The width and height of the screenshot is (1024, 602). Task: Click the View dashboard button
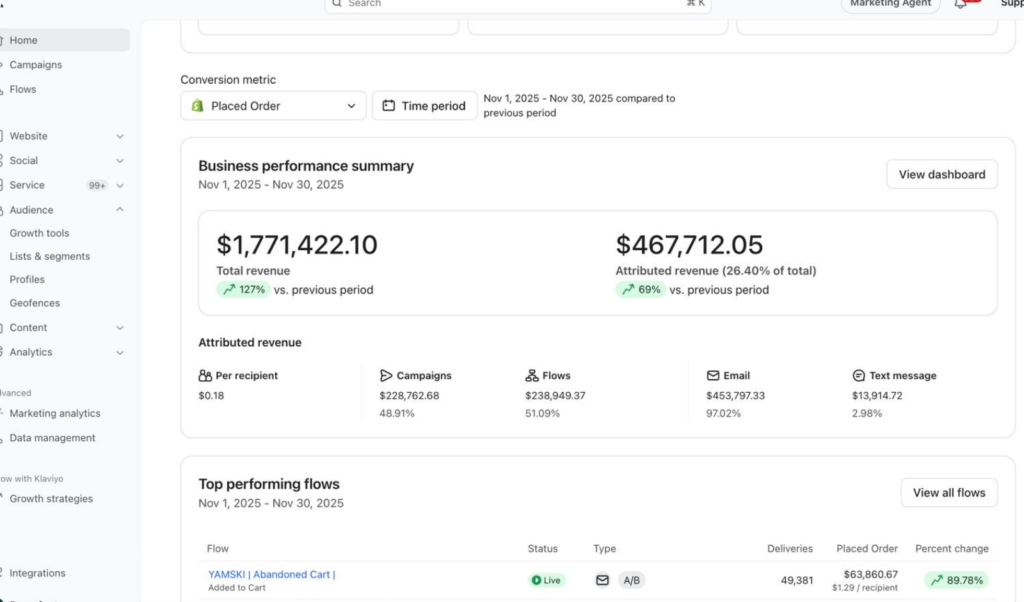coord(941,174)
